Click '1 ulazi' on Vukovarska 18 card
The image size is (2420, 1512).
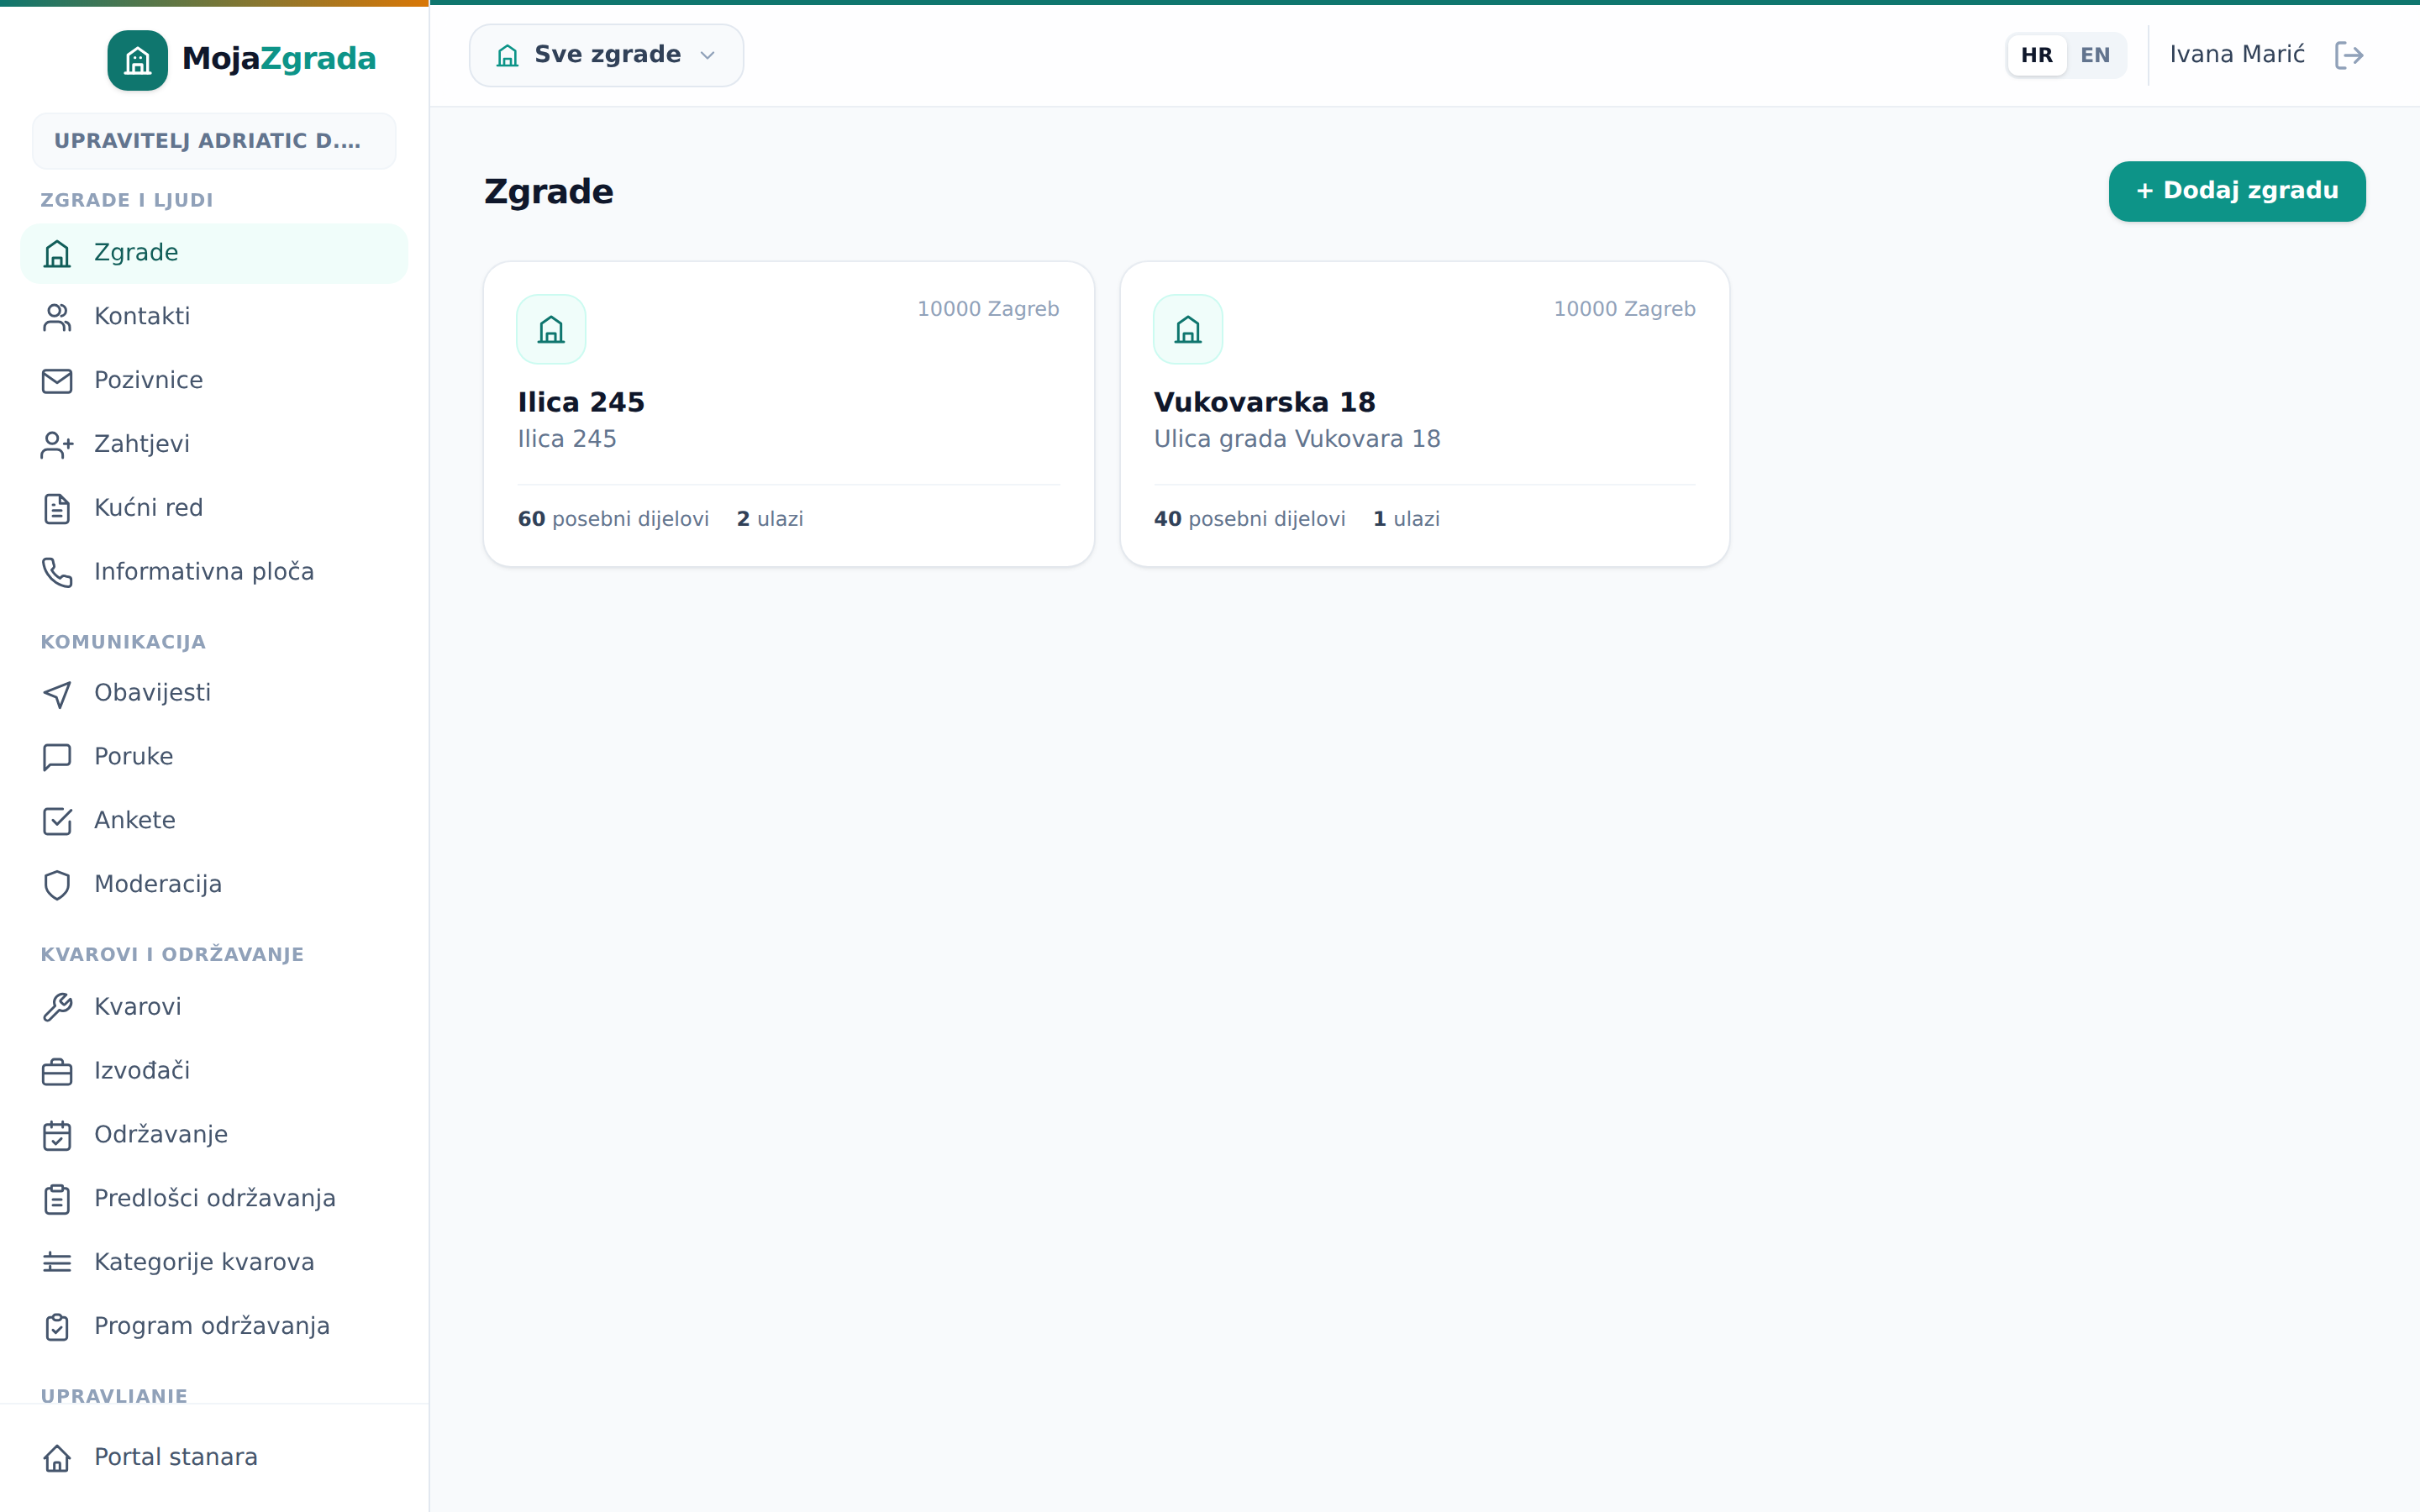coord(1406,519)
